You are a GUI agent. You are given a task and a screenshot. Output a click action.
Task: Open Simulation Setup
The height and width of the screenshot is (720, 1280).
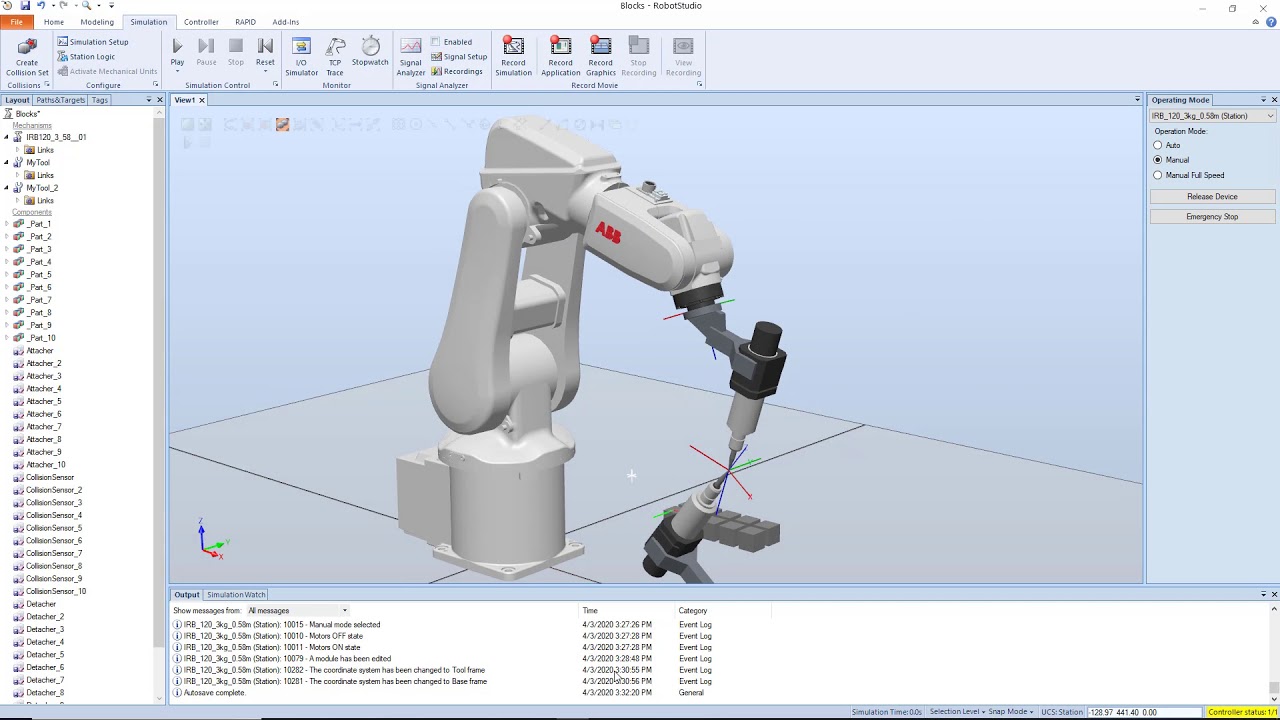(93, 42)
